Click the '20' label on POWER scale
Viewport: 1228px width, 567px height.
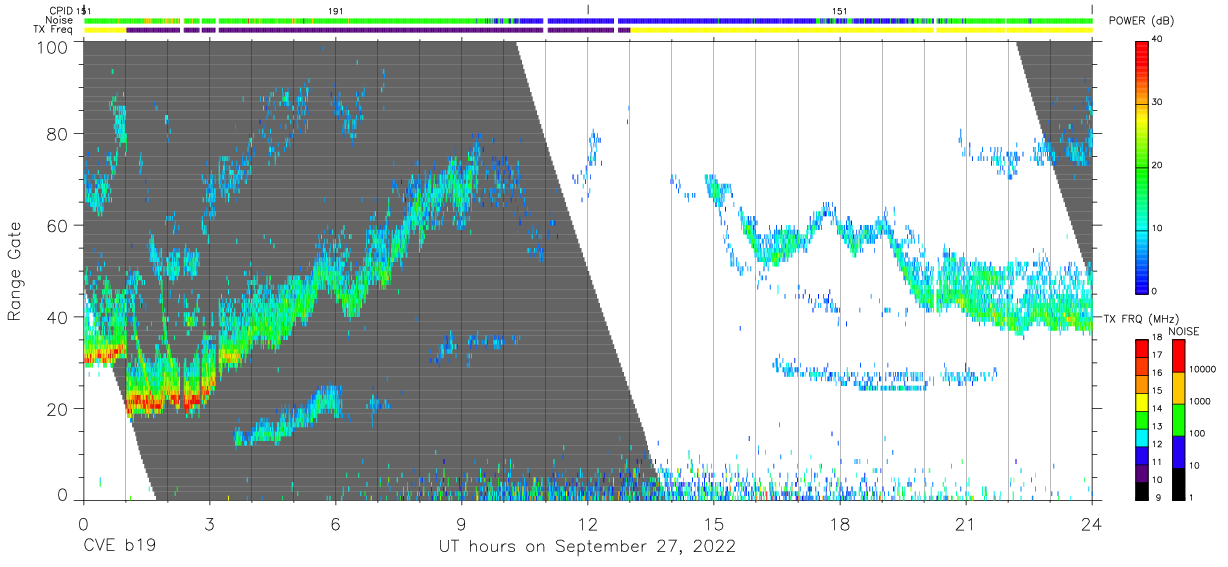(x=1156, y=166)
